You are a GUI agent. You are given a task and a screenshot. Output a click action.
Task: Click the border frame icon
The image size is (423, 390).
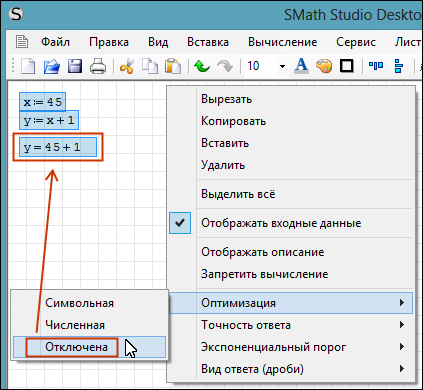pos(347,66)
